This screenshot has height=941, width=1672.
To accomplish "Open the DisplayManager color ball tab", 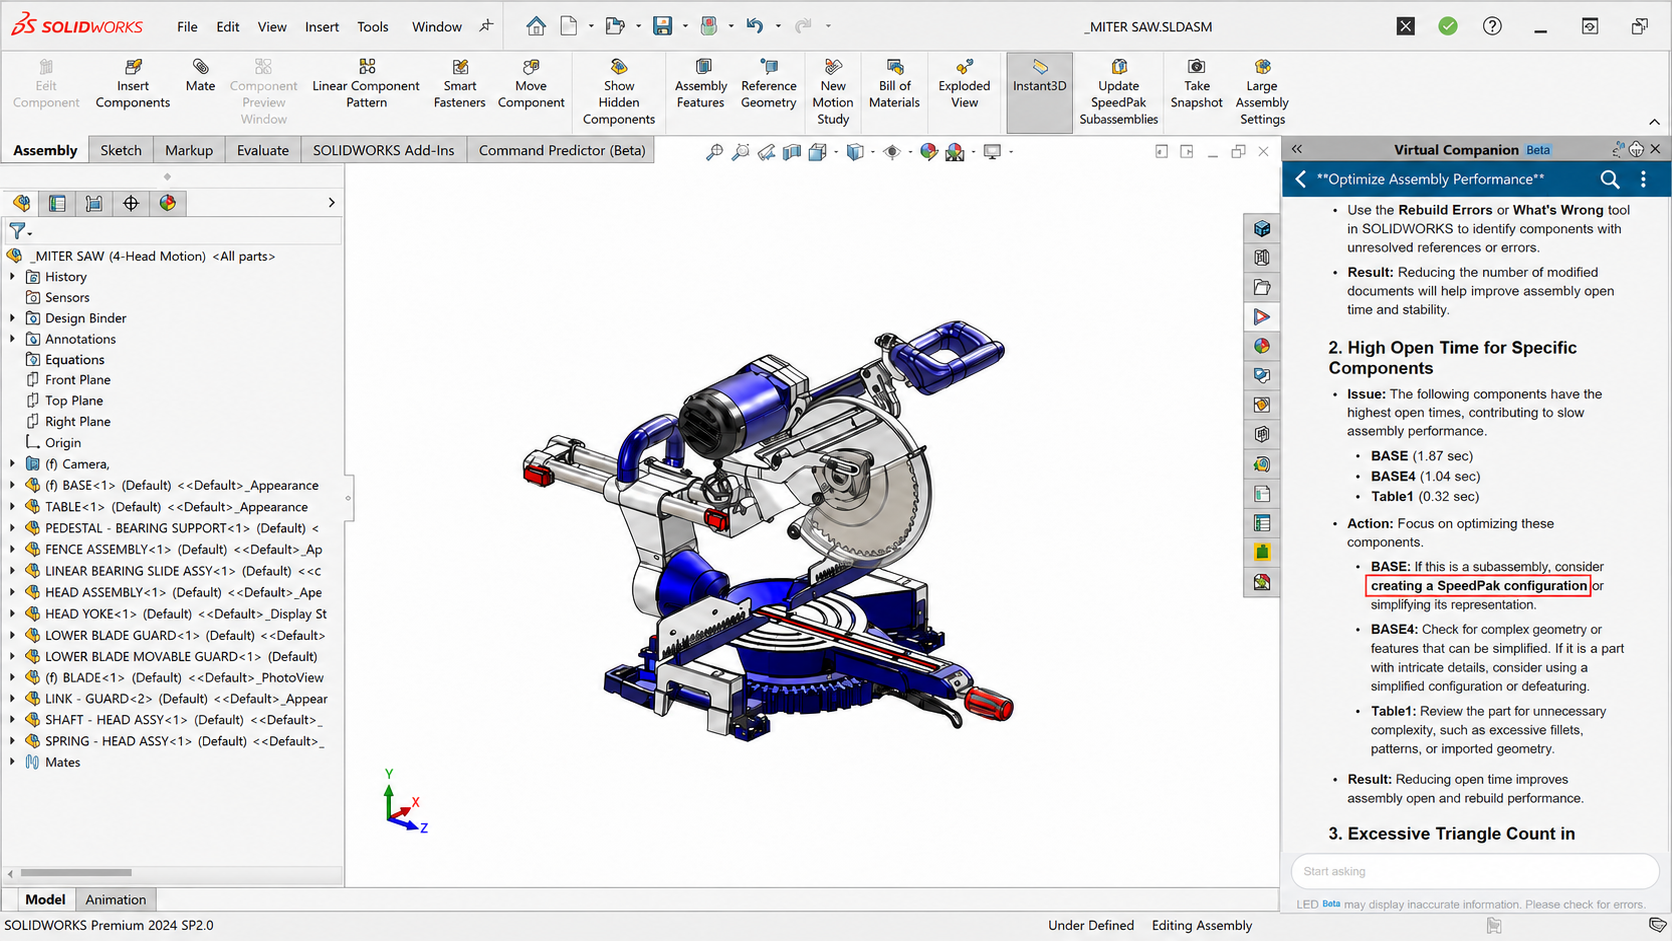I will (168, 203).
